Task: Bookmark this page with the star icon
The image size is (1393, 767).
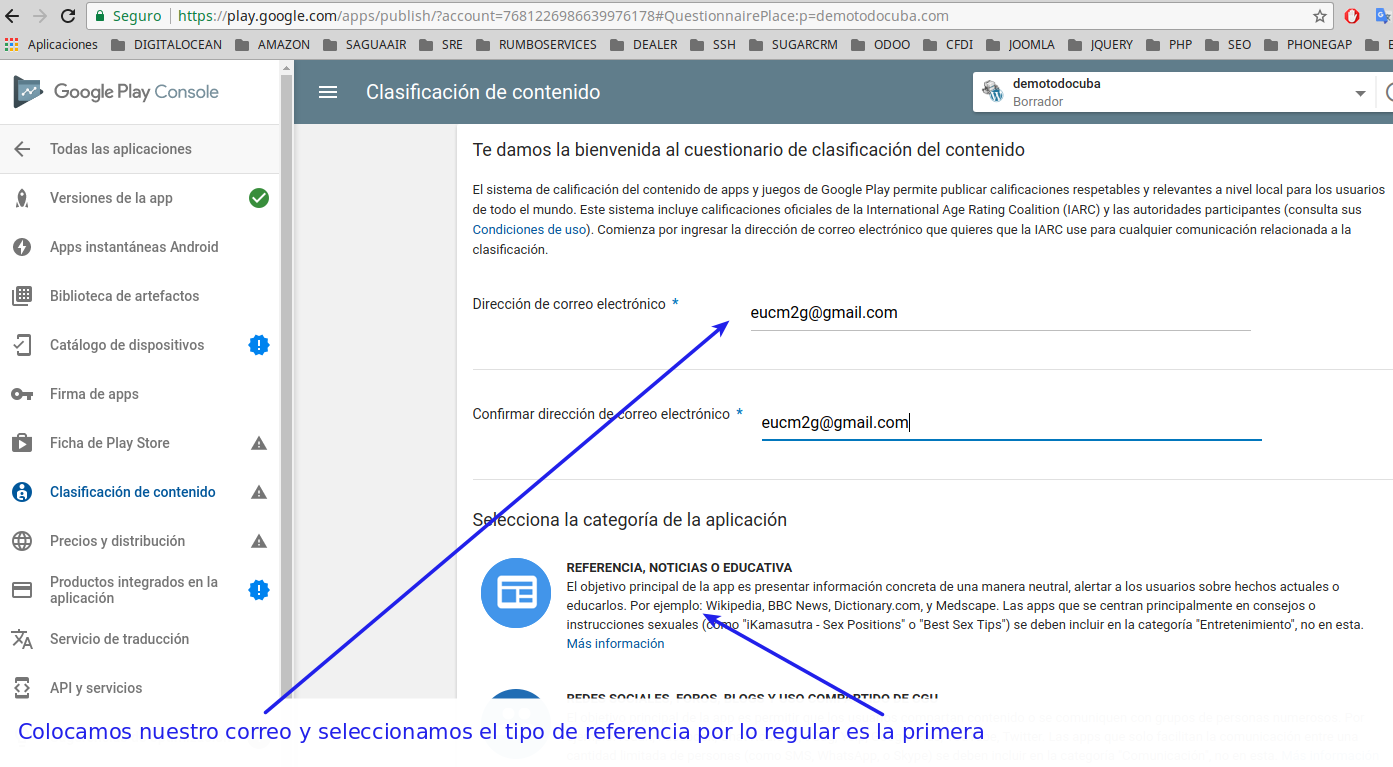Action: pyautogui.click(x=1320, y=16)
